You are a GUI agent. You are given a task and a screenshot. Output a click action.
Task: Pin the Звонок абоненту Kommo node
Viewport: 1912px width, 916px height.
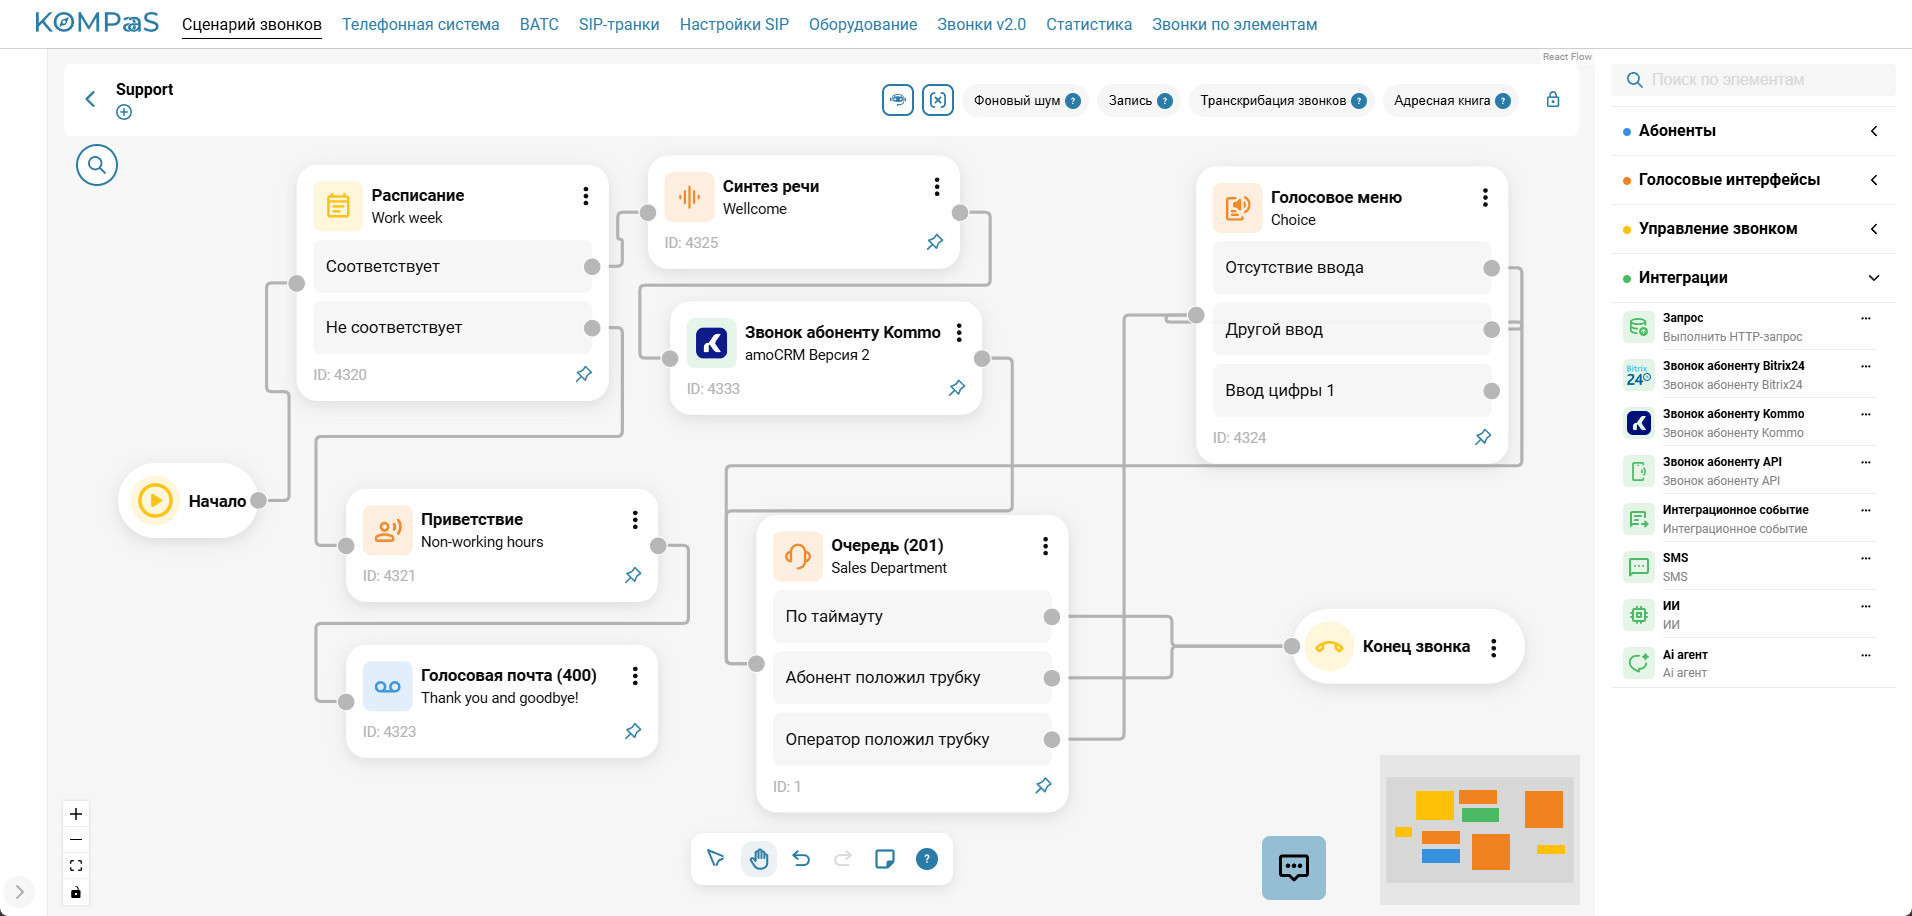coord(957,388)
